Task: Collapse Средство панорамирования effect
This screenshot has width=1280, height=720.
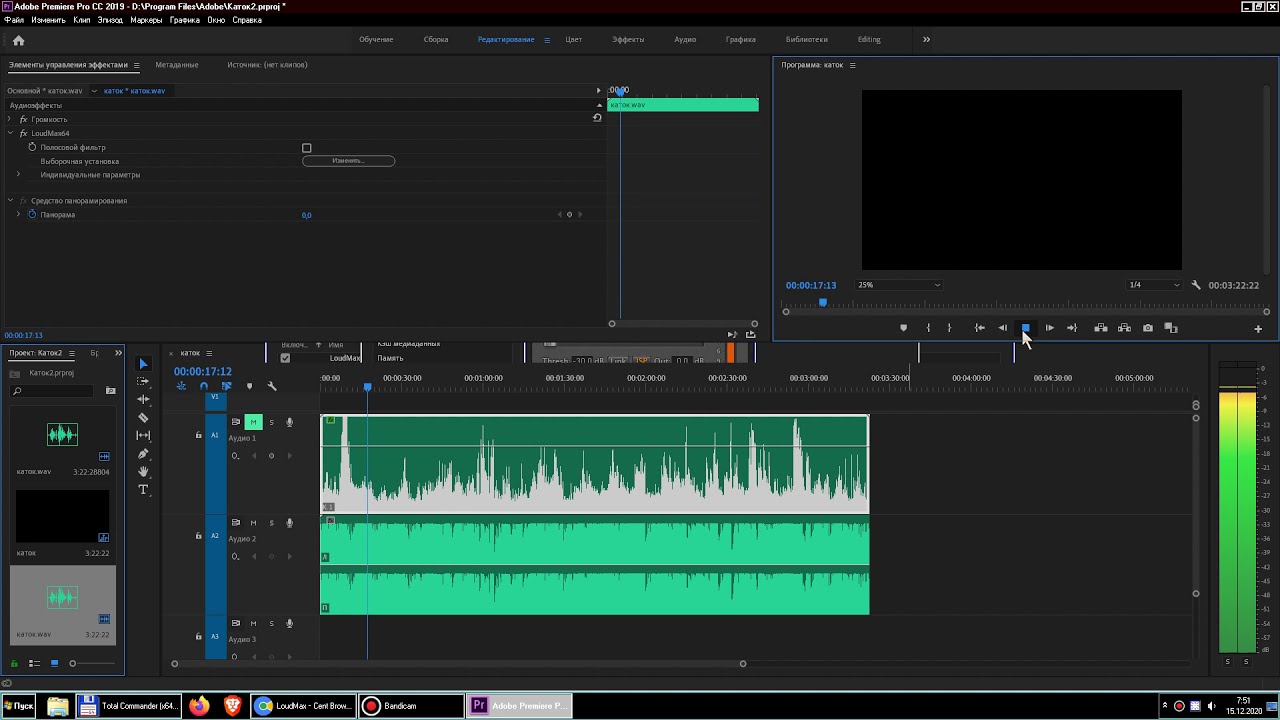Action: click(x=10, y=201)
